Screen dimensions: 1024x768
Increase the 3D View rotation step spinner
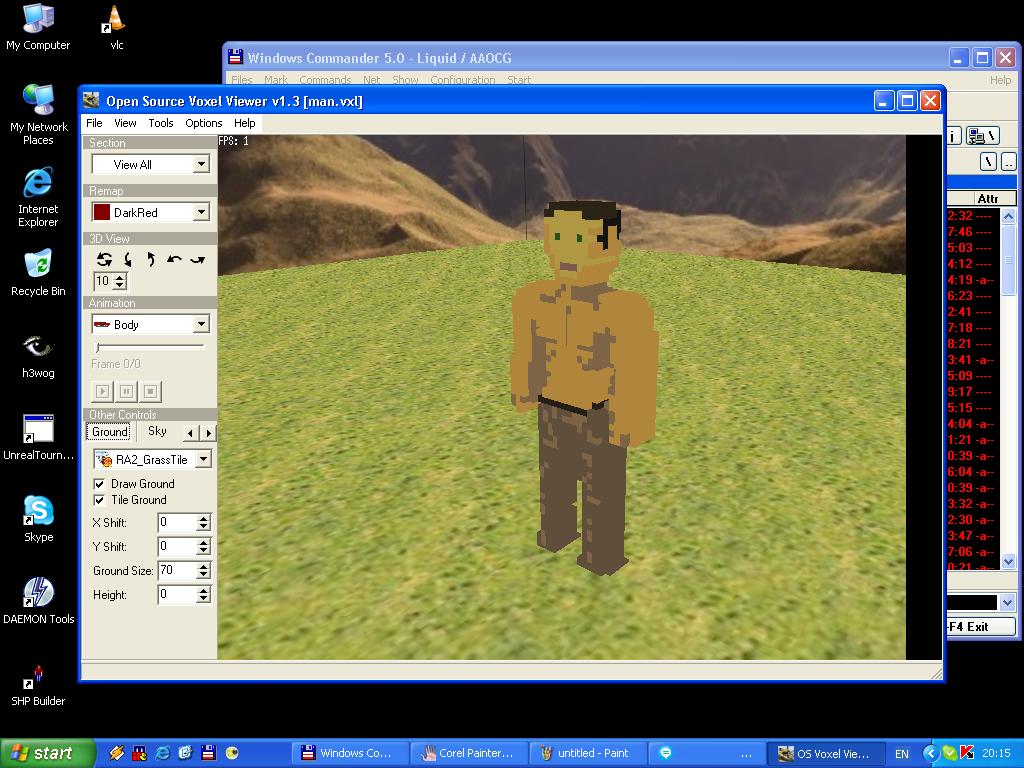(120, 278)
